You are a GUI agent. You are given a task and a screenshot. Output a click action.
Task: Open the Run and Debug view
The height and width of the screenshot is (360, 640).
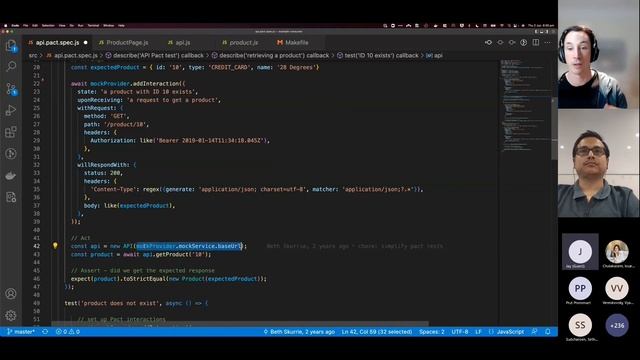11,110
